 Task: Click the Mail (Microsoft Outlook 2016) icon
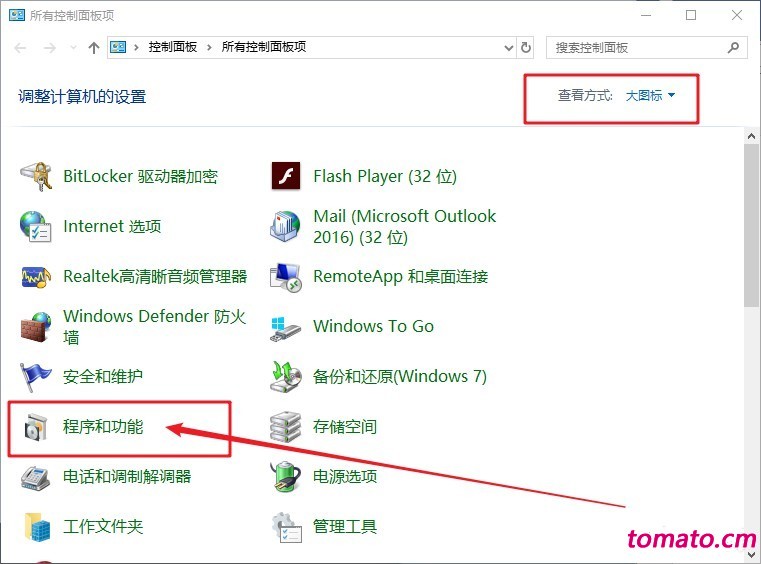pyautogui.click(x=285, y=226)
